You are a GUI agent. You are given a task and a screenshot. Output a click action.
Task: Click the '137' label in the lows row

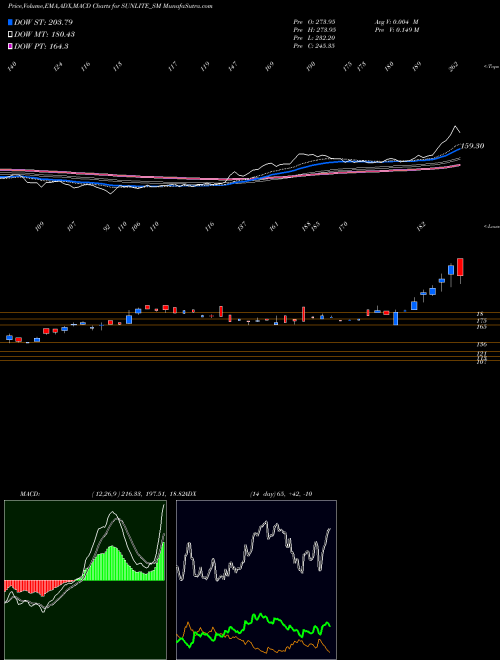tap(242, 227)
